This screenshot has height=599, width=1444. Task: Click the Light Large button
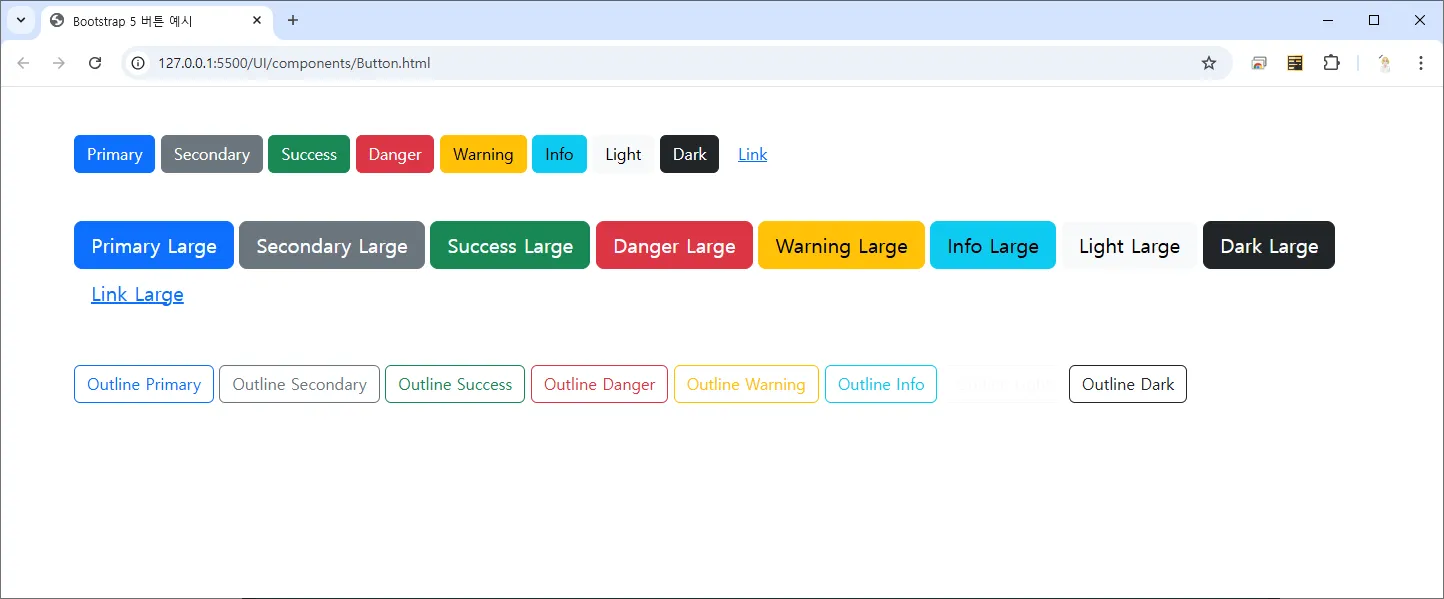click(1129, 245)
